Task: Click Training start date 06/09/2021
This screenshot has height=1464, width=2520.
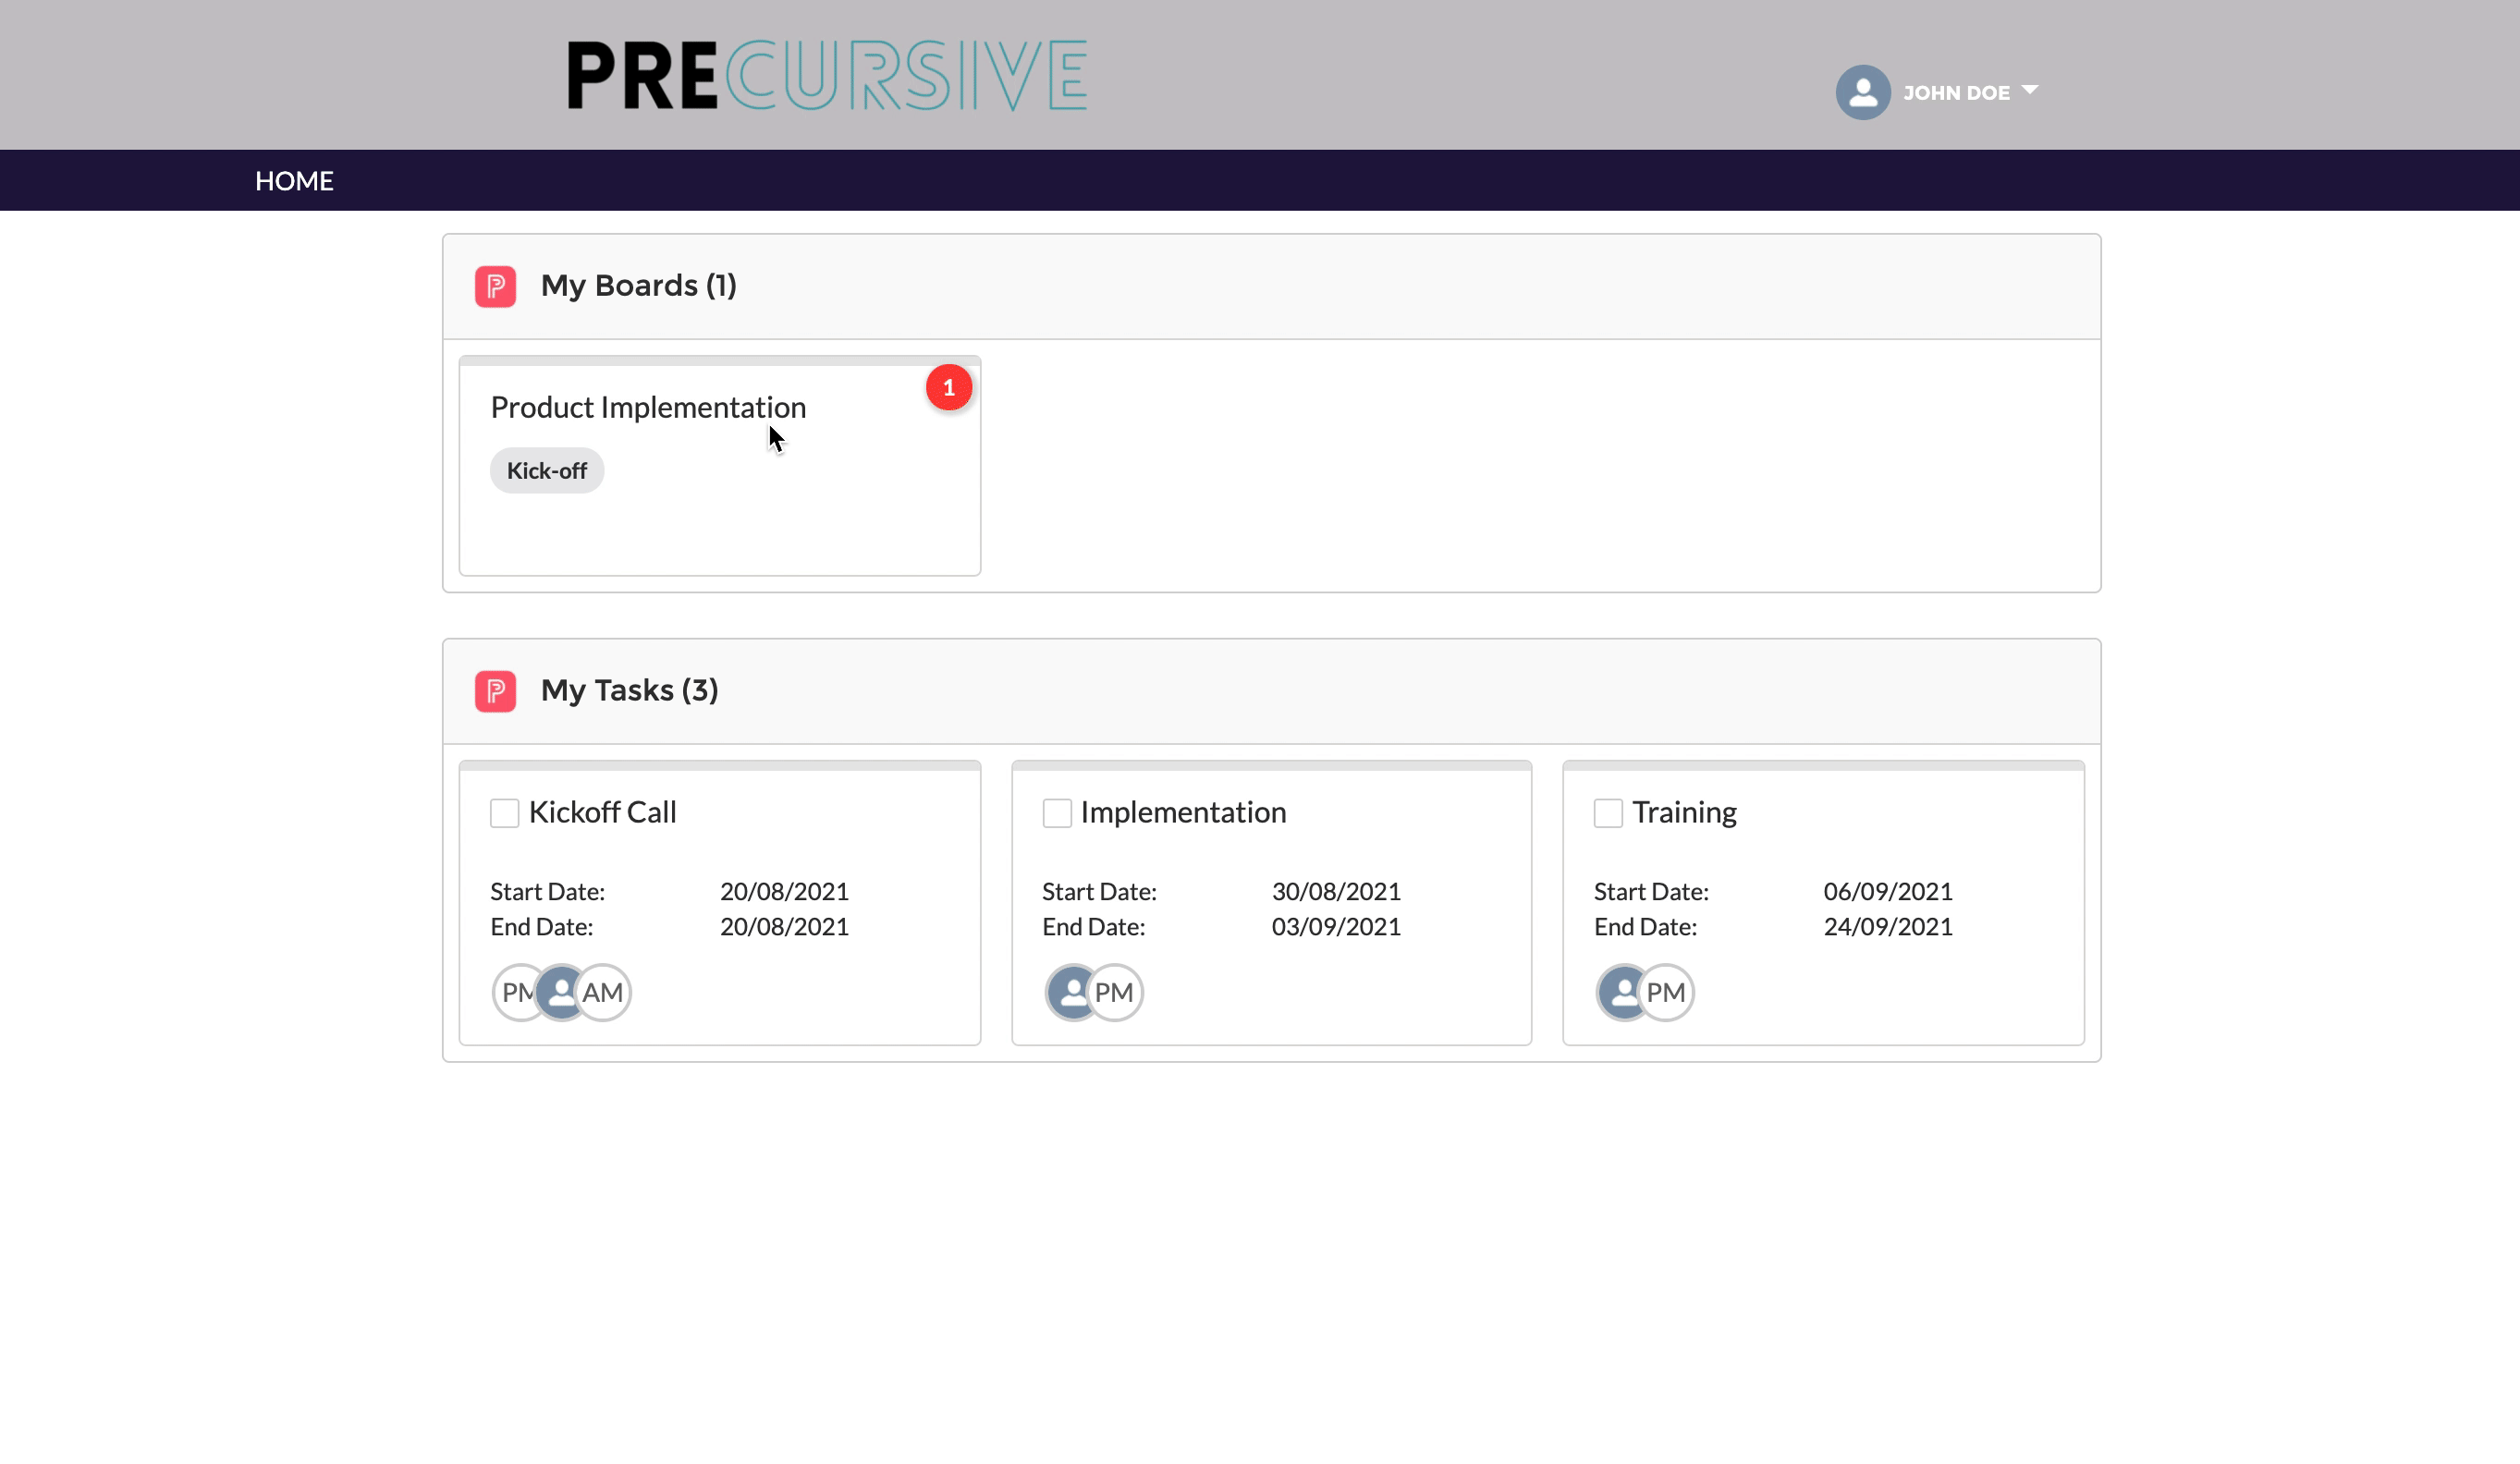Action: click(1888, 891)
